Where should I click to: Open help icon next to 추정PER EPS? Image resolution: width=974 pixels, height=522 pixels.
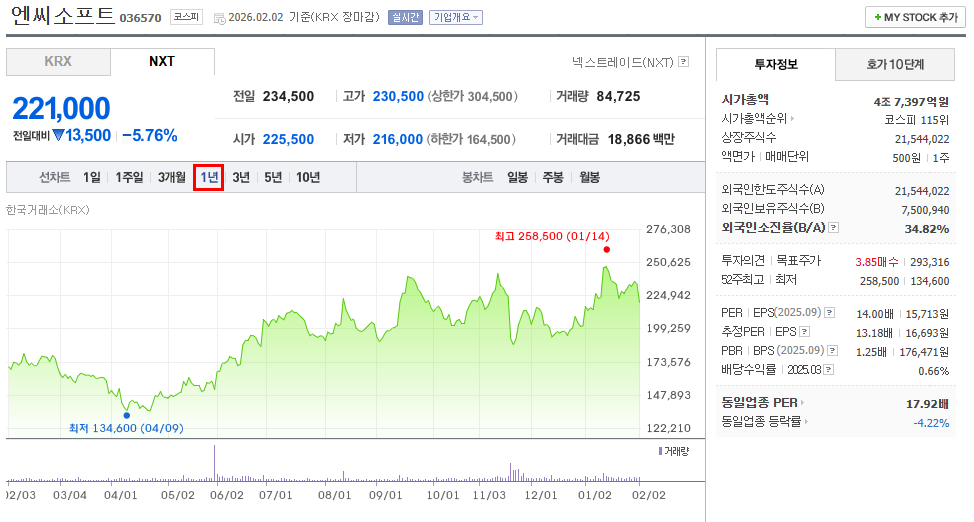pyautogui.click(x=804, y=332)
